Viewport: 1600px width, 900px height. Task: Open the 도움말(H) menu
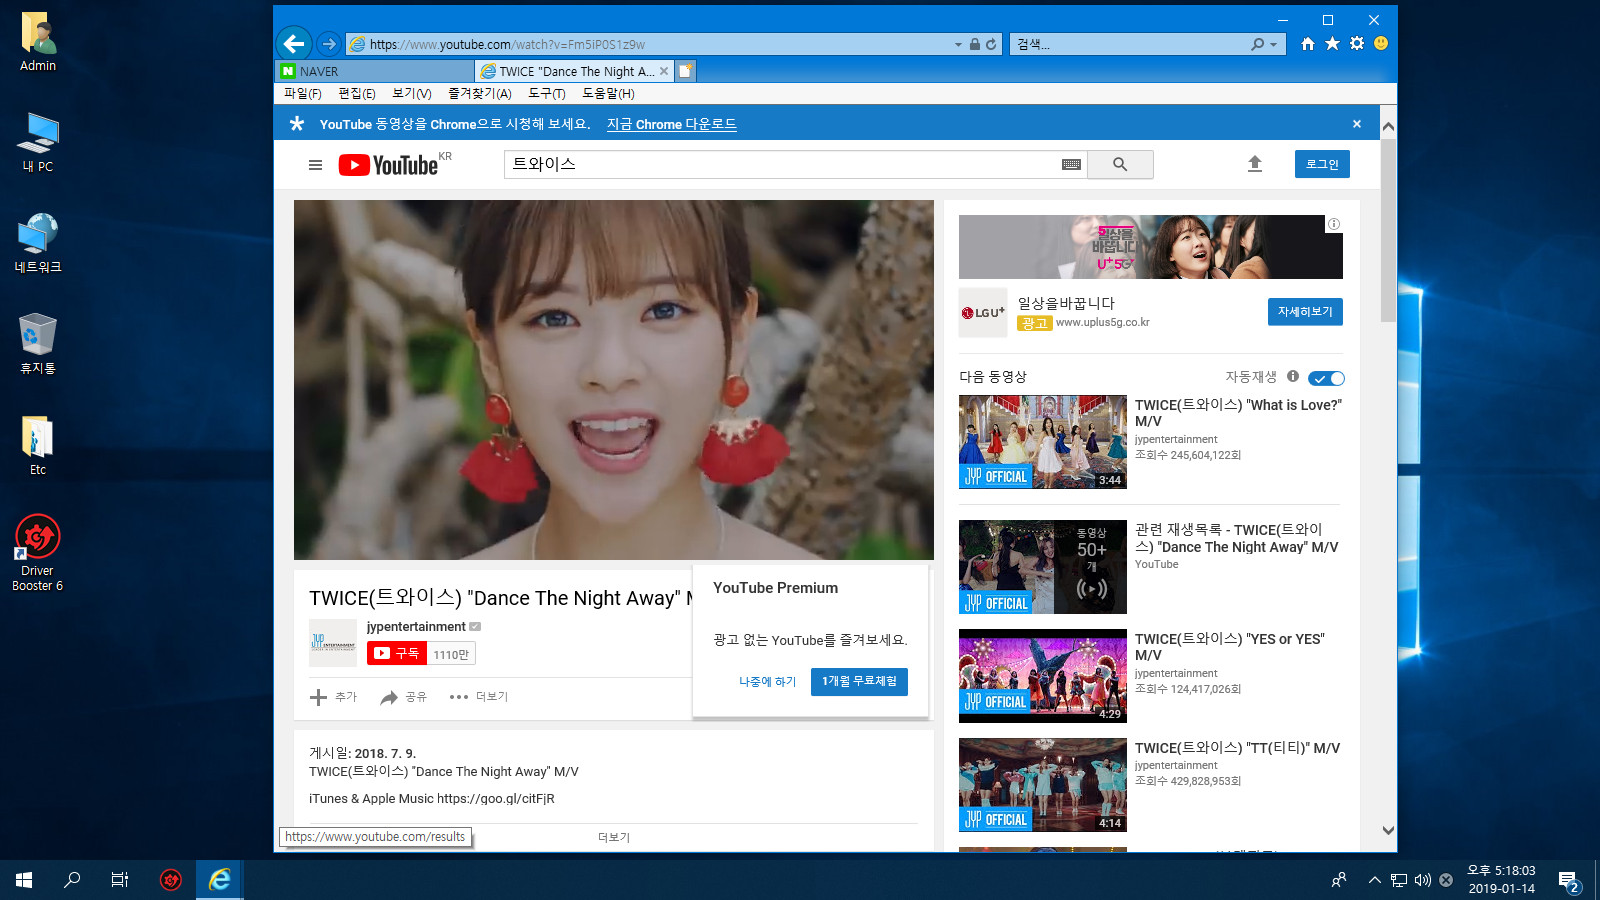click(x=608, y=93)
